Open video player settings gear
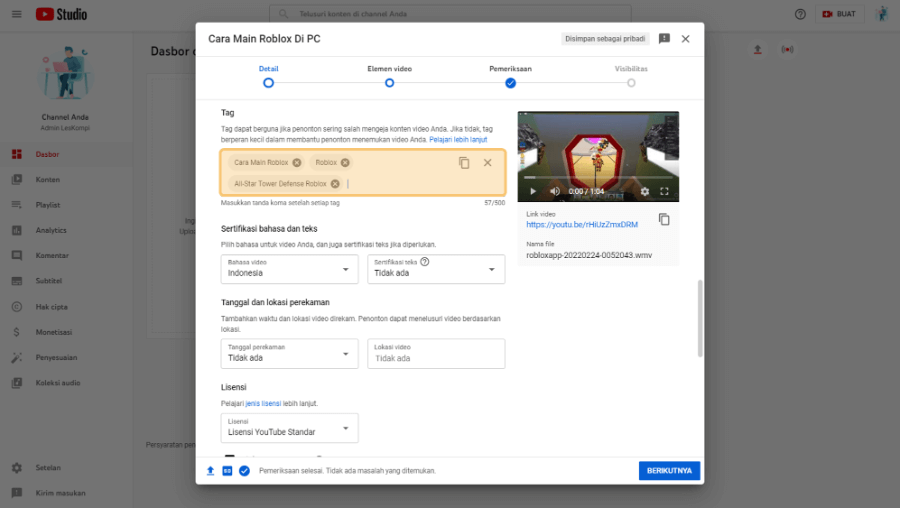Screen dimensions: 900x508 click(645, 191)
